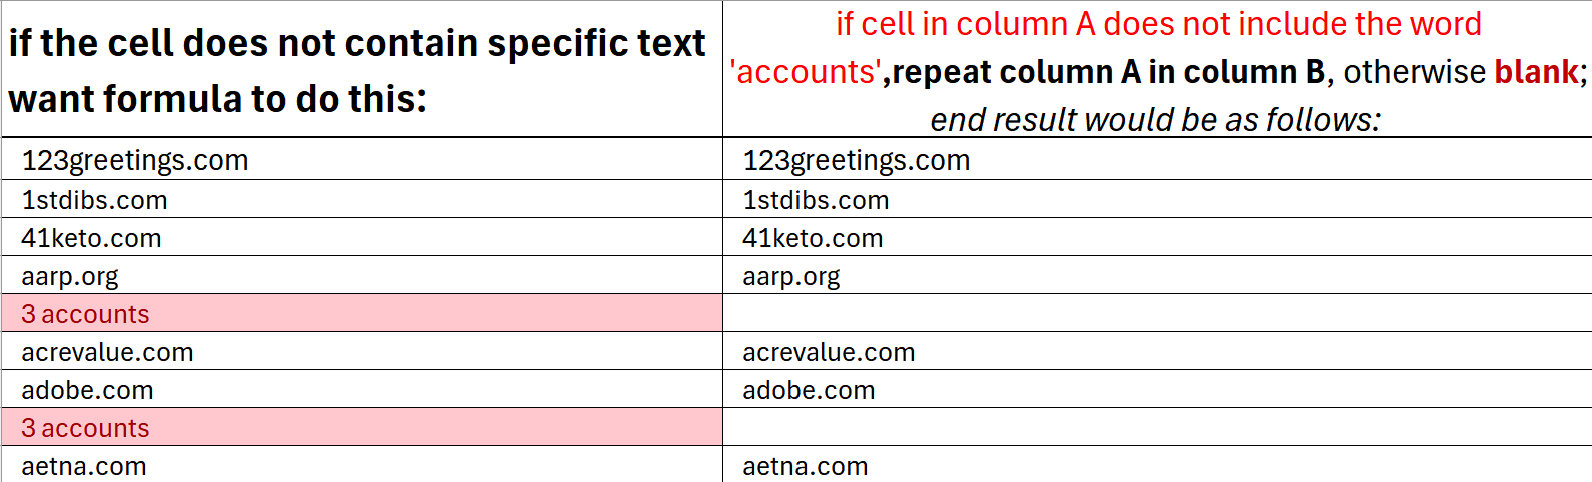The image size is (1592, 482).
Task: Click header cell with red 'accounts' instructions
Action: 1157,69
